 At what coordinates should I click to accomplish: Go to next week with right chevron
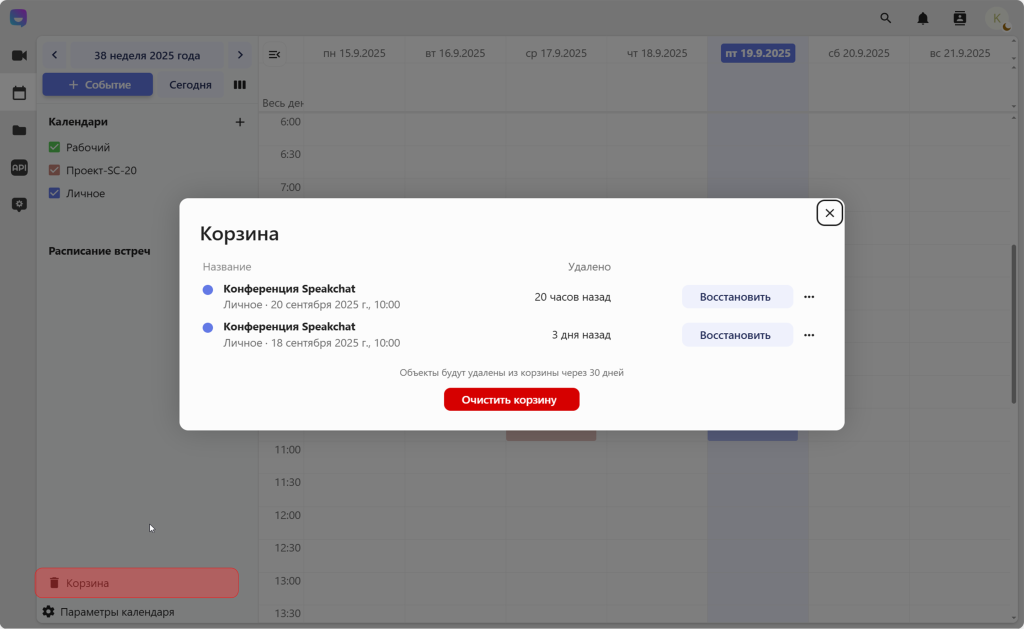240,55
